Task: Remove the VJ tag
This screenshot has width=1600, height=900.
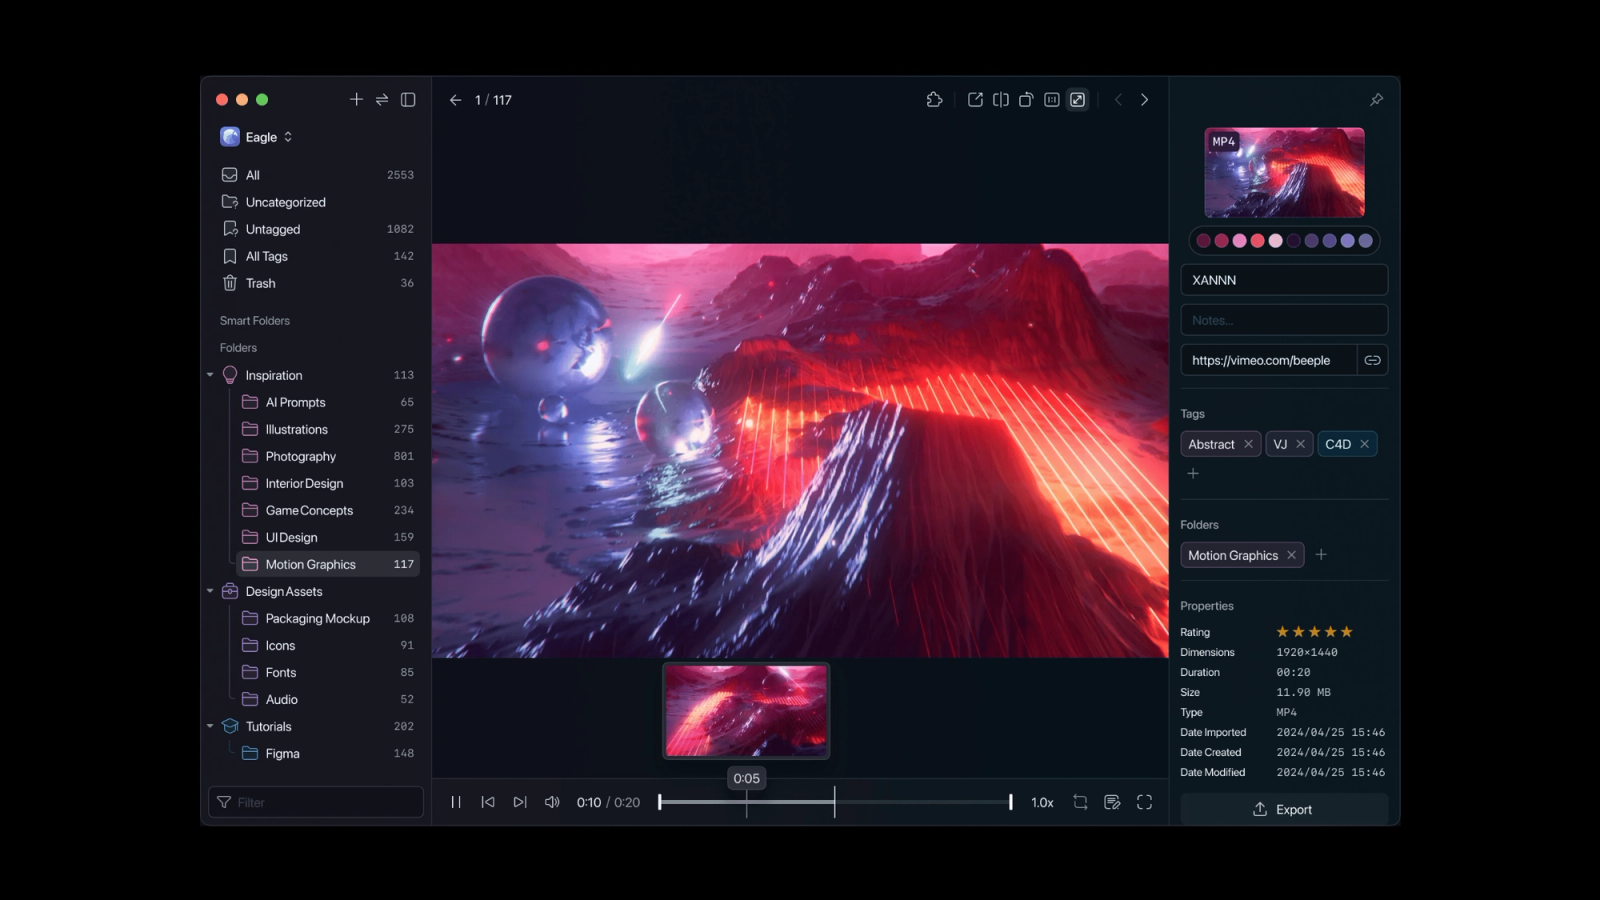Action: 1300,444
